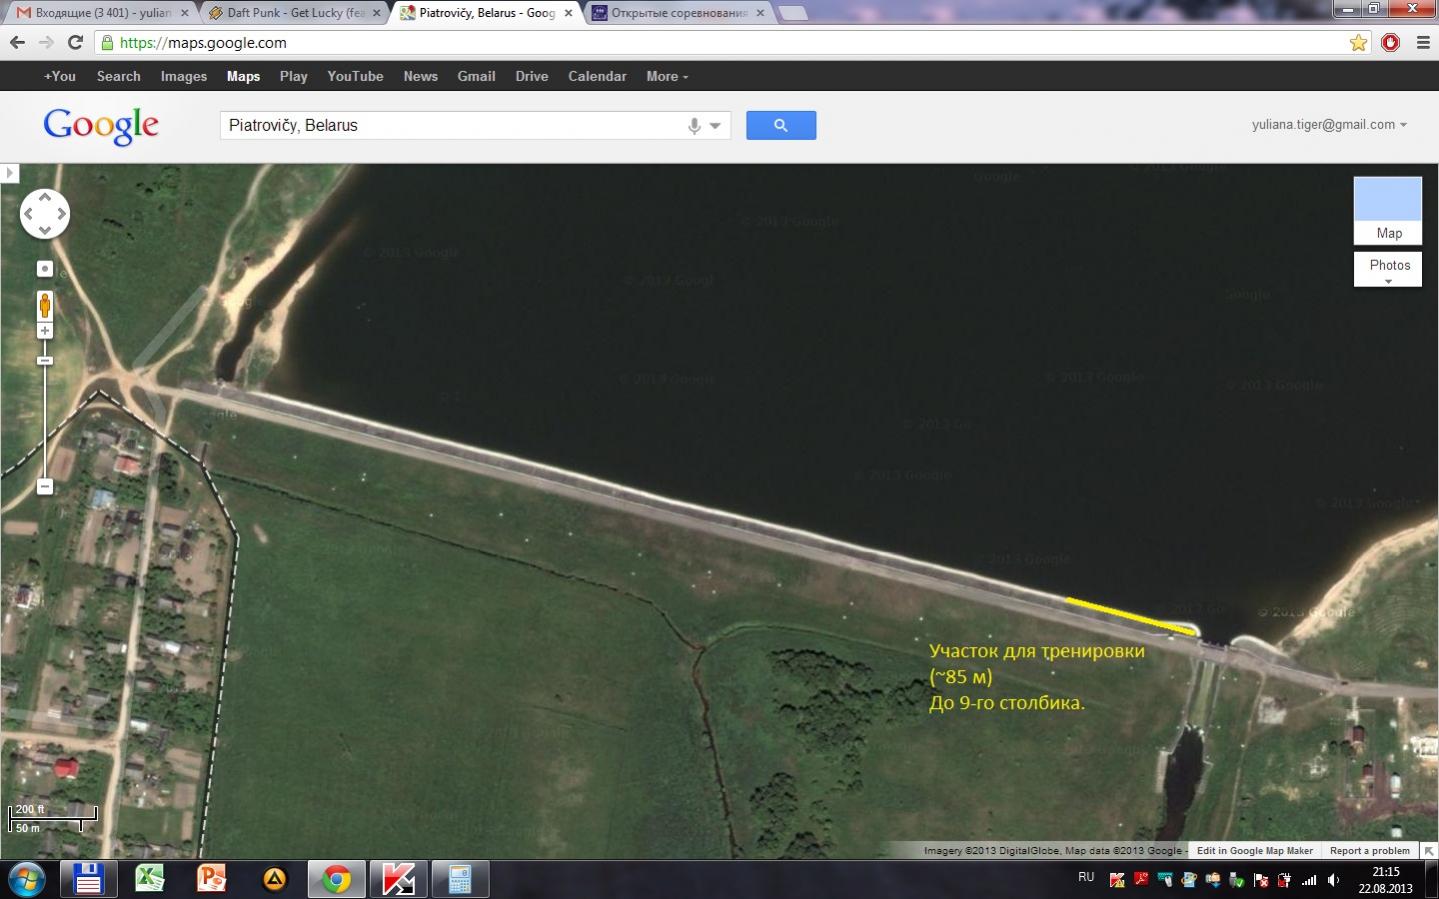Click the Report a problem link
The image size is (1439, 899).
tap(1369, 851)
